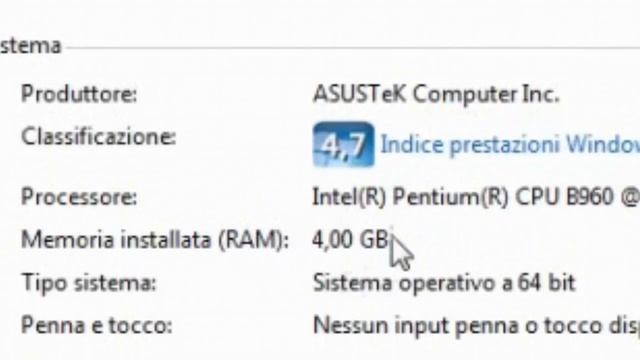Click the Sistema section heading

click(x=31, y=46)
